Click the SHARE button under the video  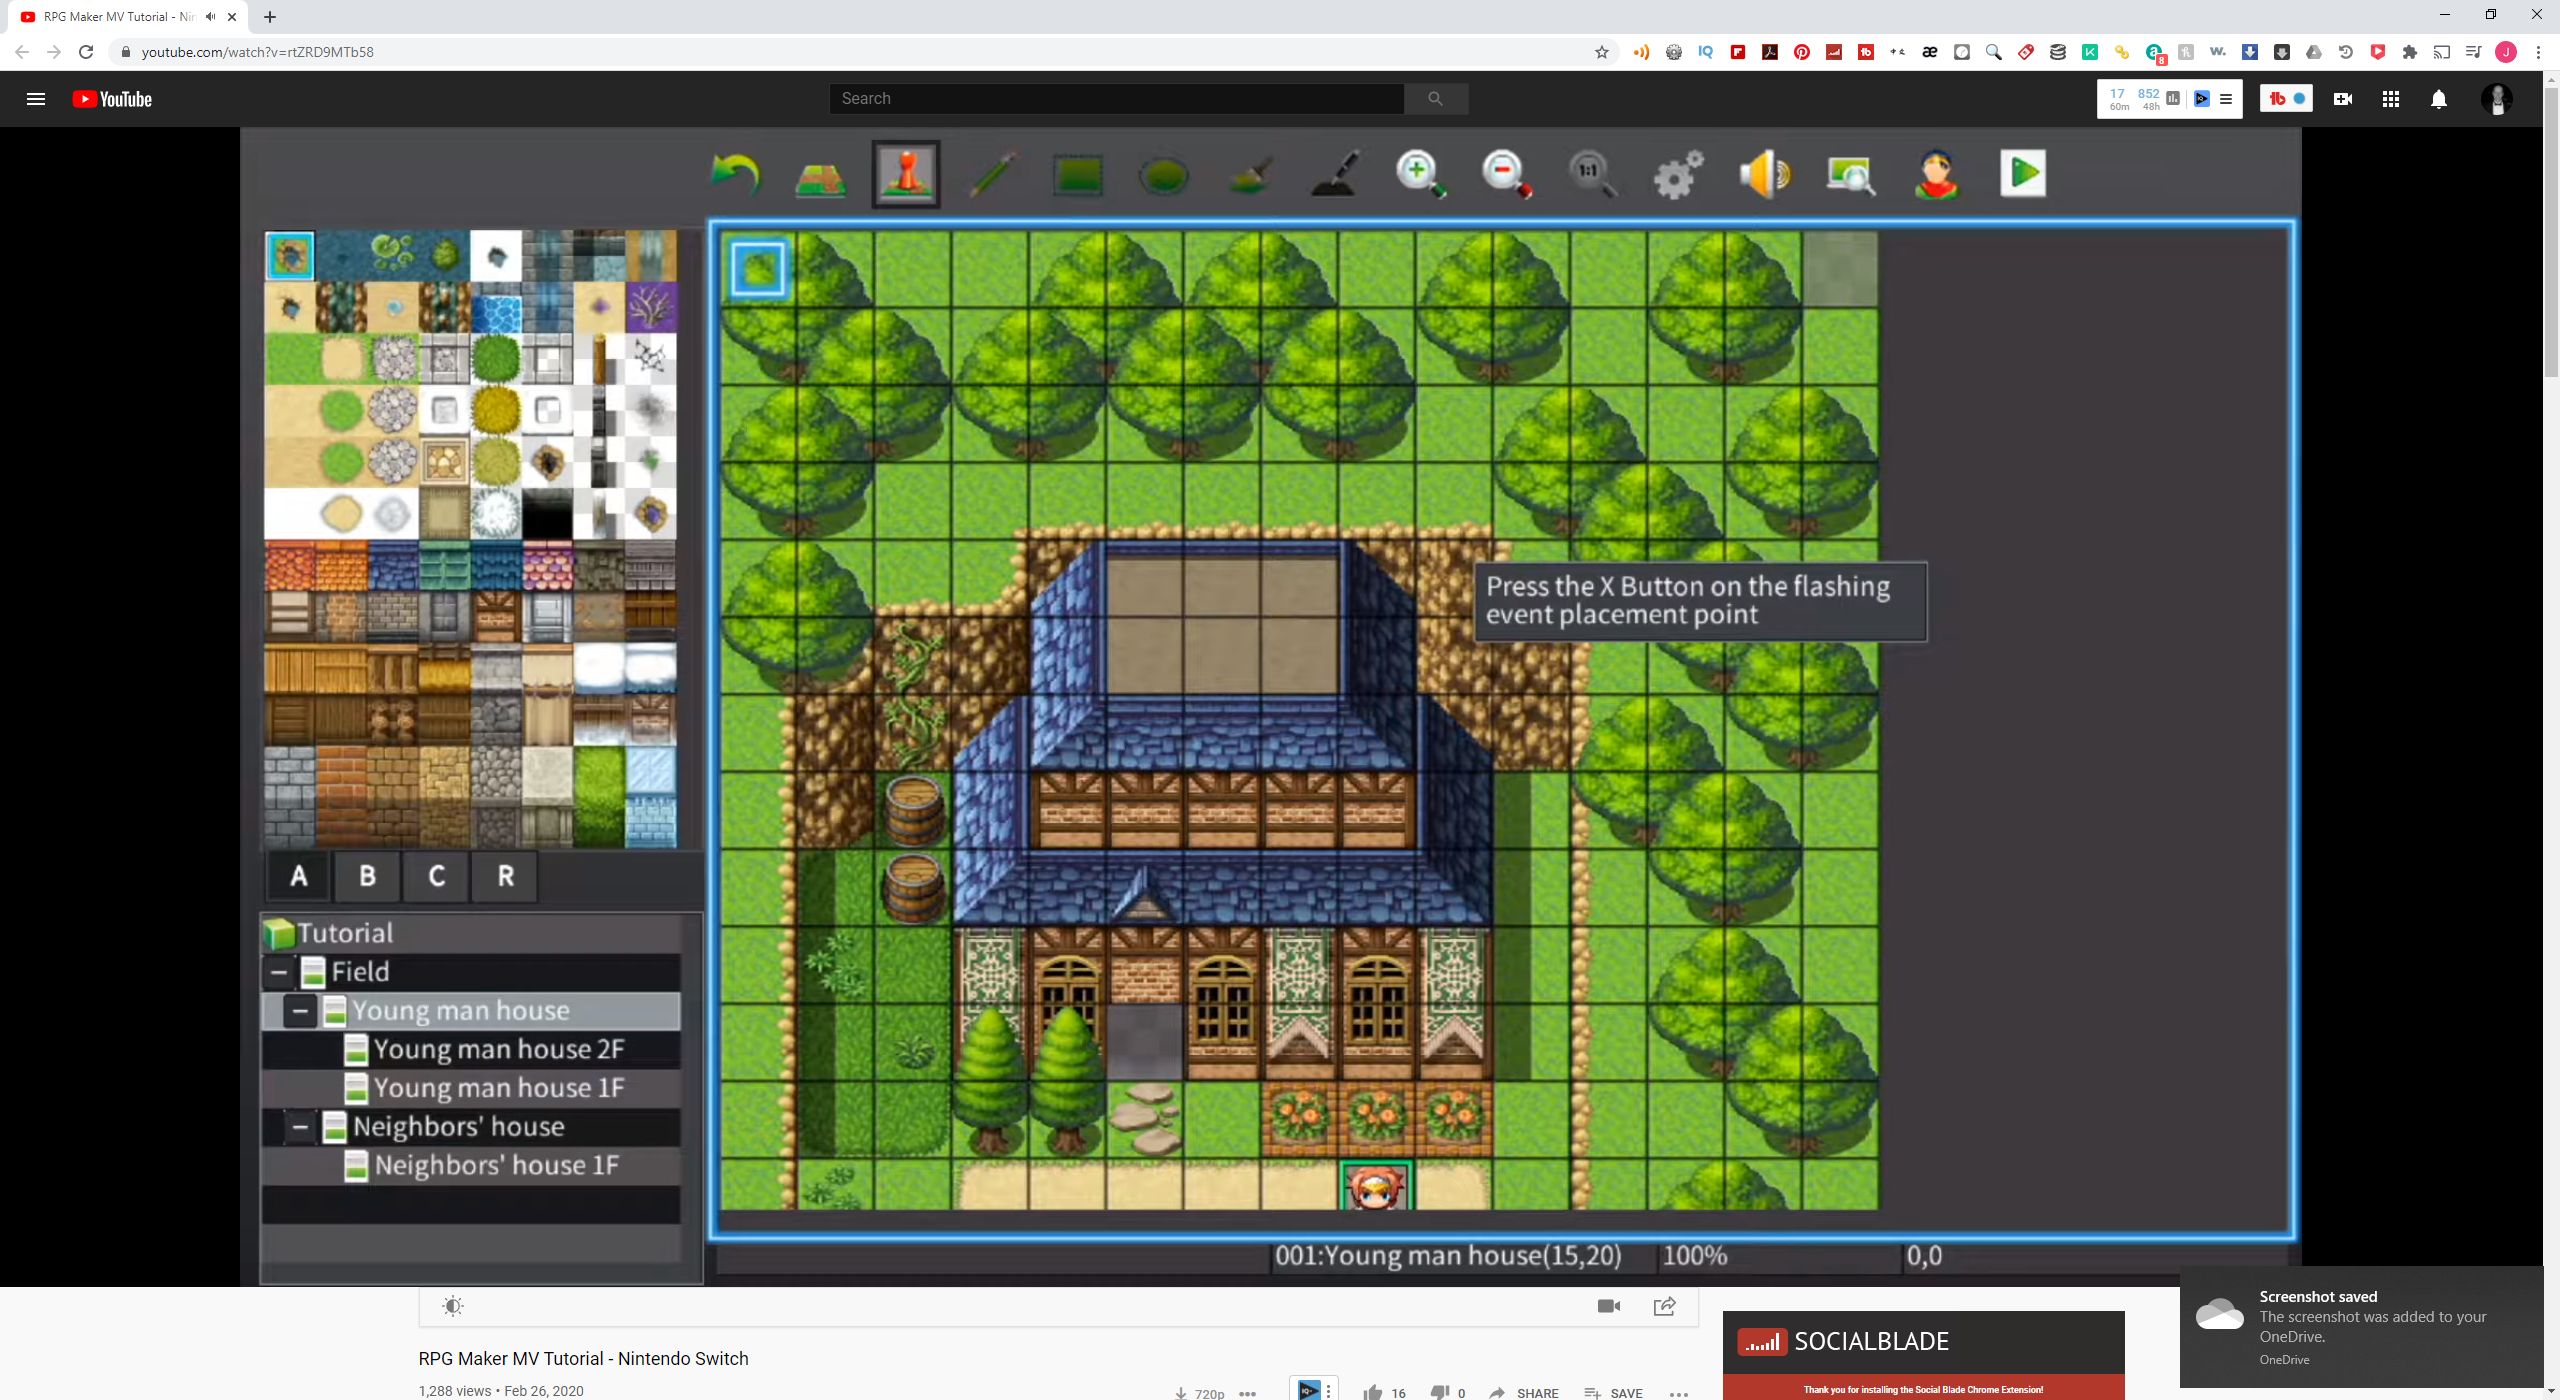[x=1524, y=1392]
